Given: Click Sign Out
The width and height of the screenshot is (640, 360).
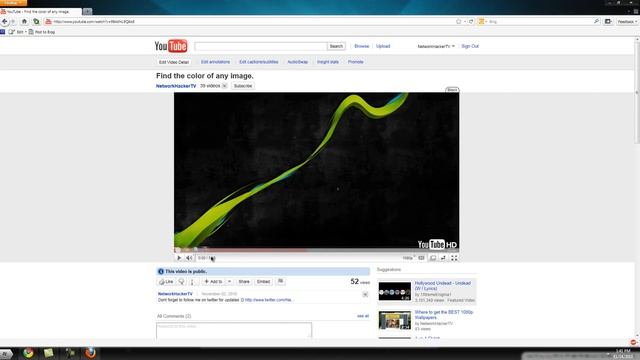Looking at the screenshot, I should [470, 46].
